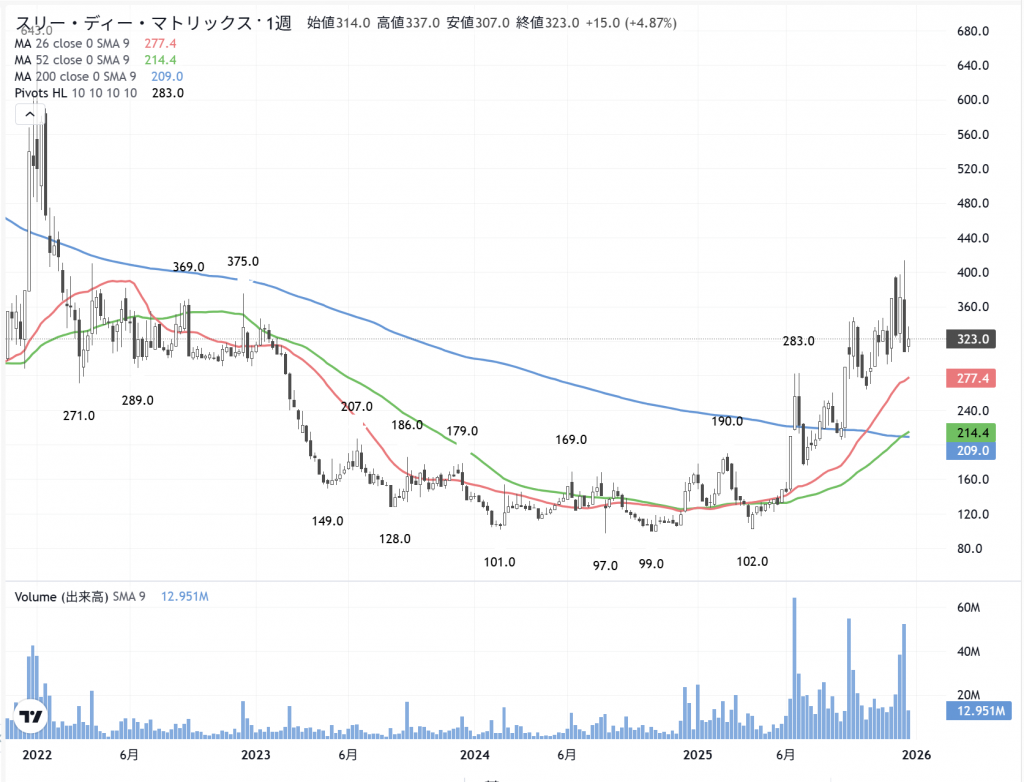Click the green 214.4 MA price label
This screenshot has height=782, width=1024.
click(x=968, y=433)
